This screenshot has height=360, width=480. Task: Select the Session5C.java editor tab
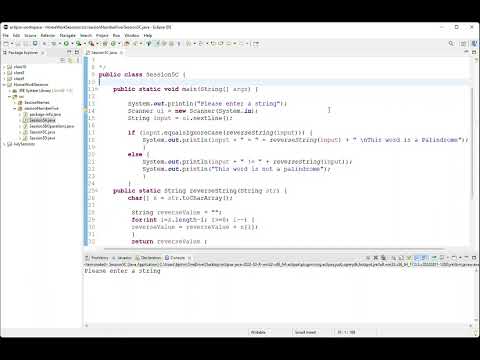coord(104,53)
